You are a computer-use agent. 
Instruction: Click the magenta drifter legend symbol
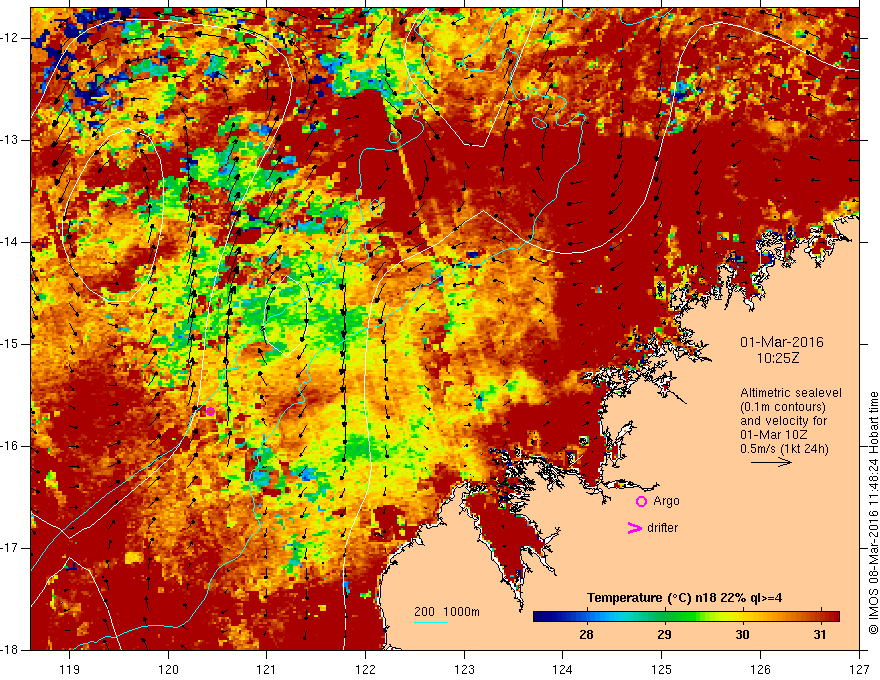(634, 528)
